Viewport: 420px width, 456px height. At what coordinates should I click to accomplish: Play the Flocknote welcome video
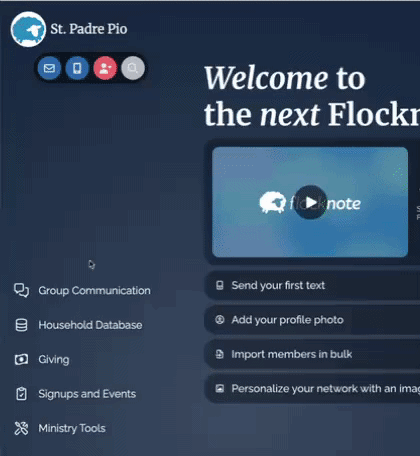tap(311, 202)
